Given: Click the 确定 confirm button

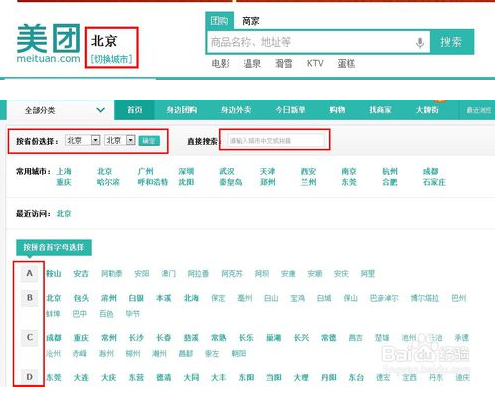Looking at the screenshot, I should point(149,141).
